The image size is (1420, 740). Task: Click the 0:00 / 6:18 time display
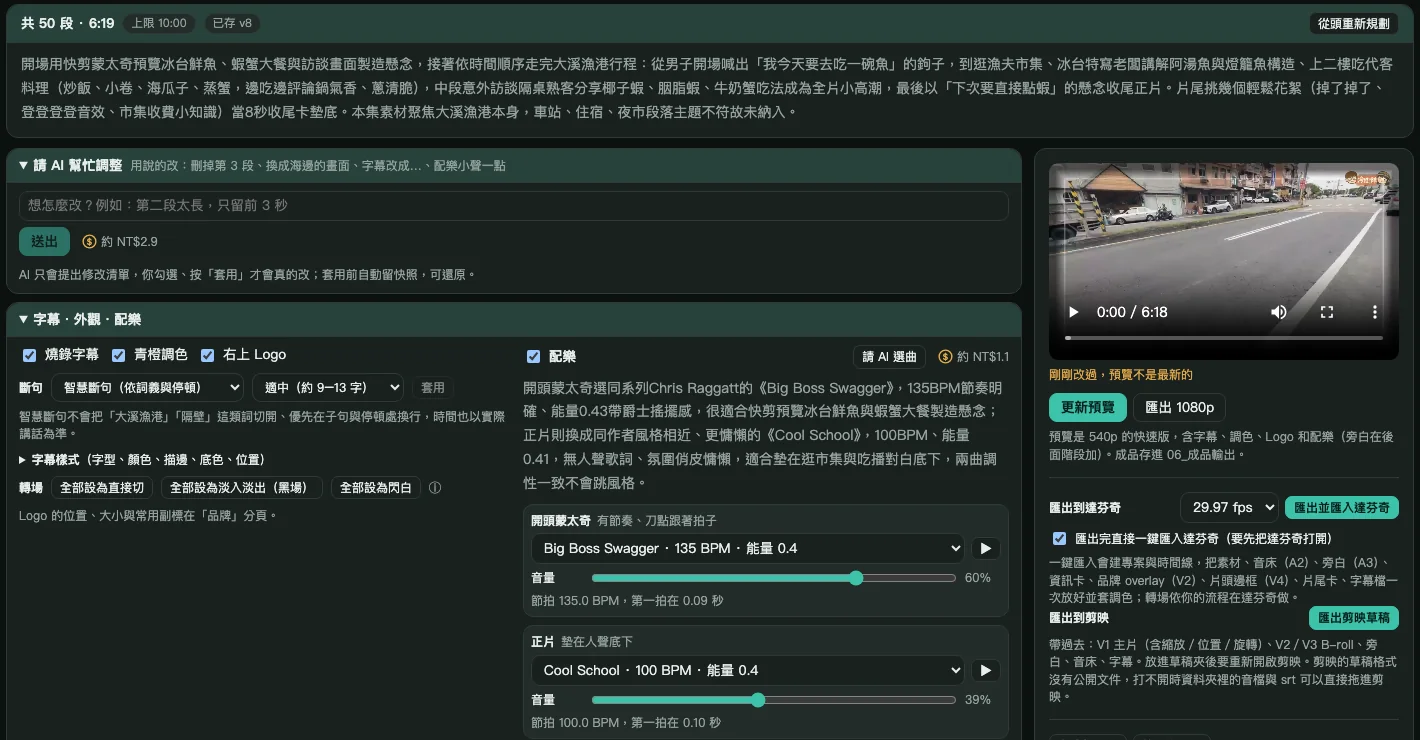1132,312
